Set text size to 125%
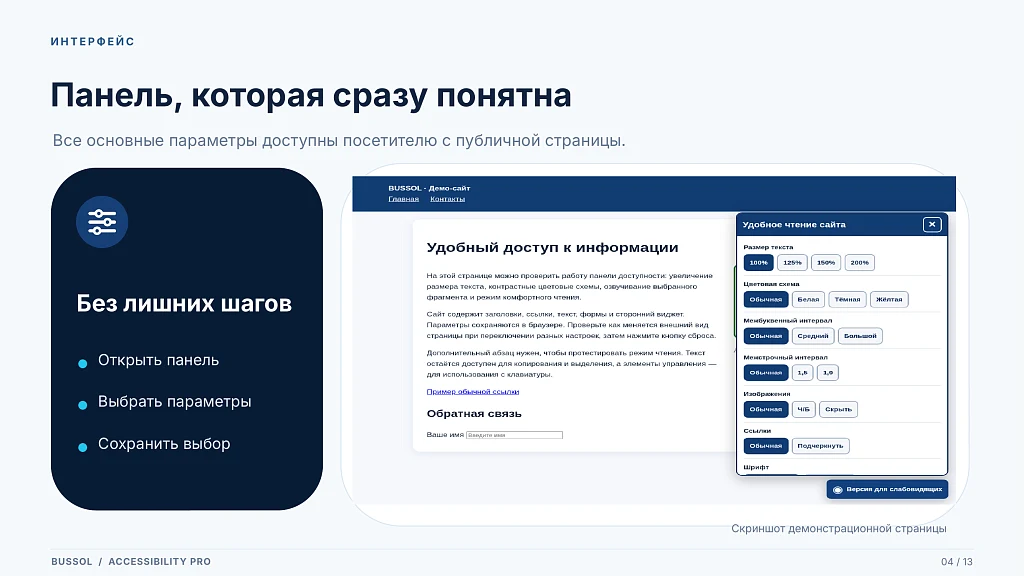This screenshot has width=1024, height=576. coord(792,263)
